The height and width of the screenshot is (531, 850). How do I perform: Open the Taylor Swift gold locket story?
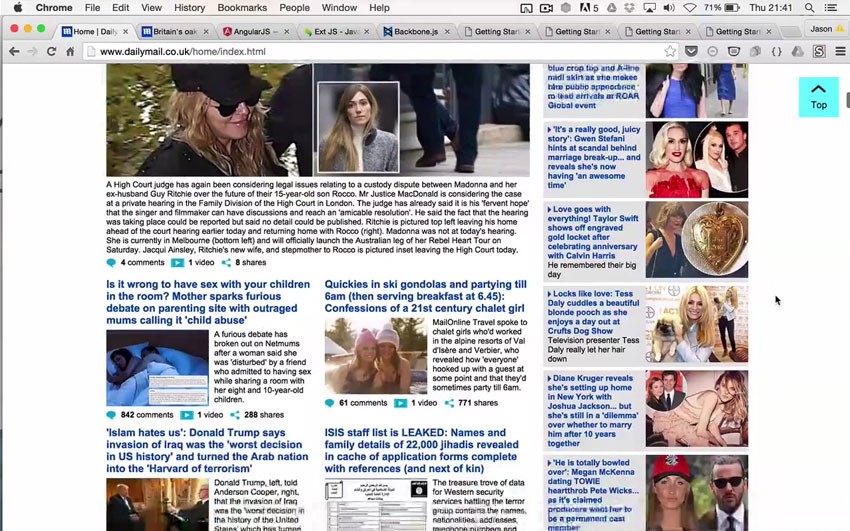[x=593, y=232]
